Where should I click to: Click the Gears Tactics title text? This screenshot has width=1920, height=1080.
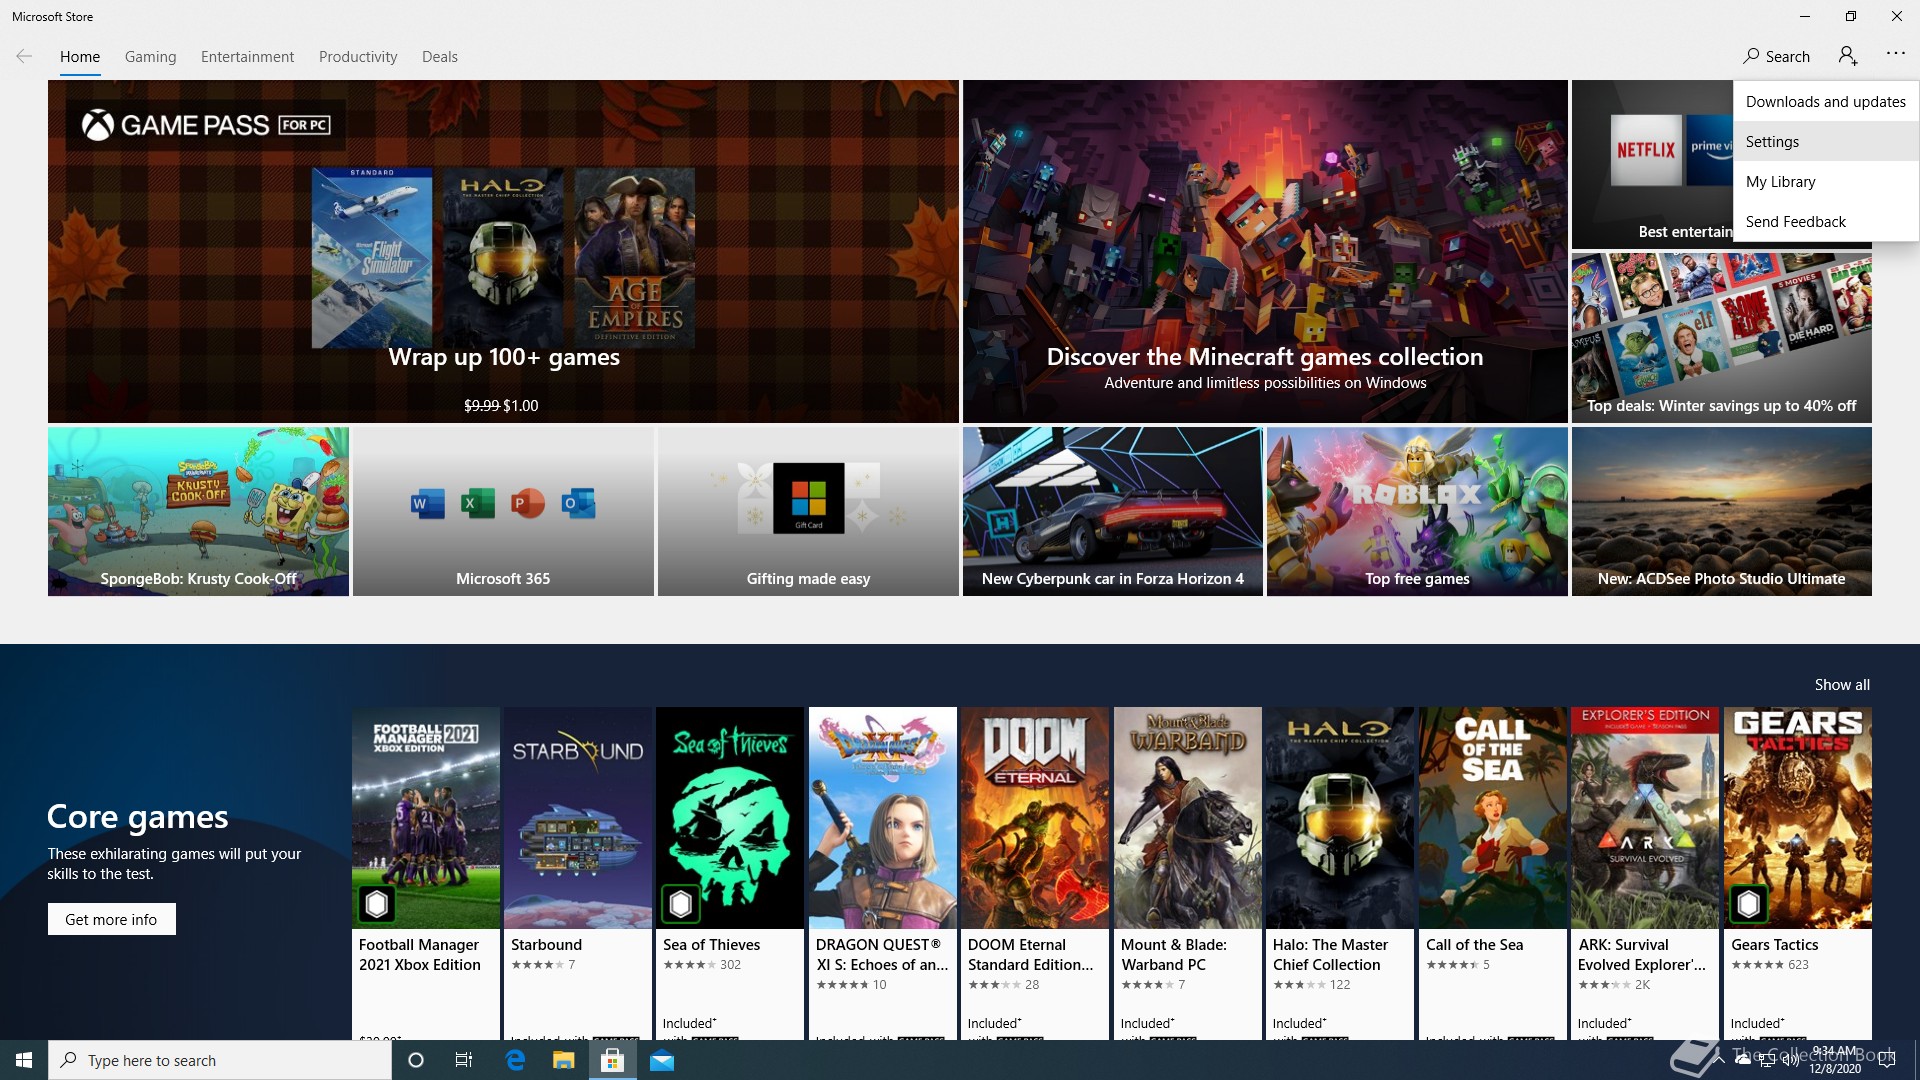coord(1774,944)
